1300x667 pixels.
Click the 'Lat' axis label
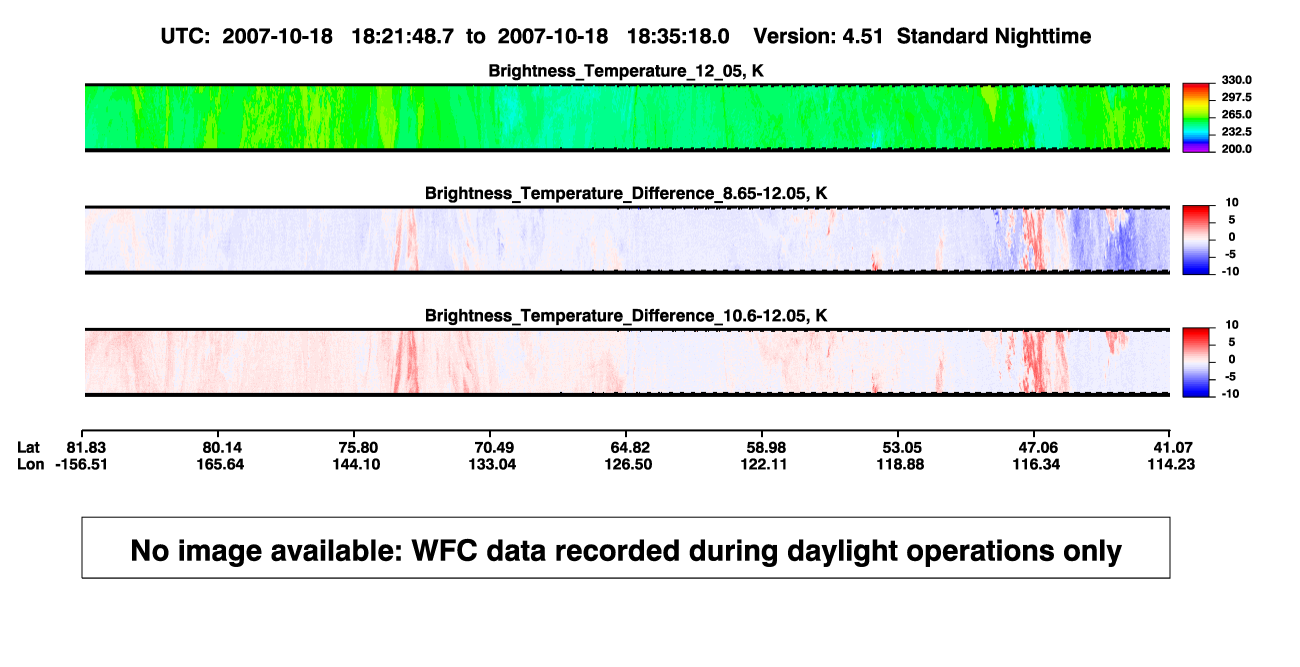point(31,447)
